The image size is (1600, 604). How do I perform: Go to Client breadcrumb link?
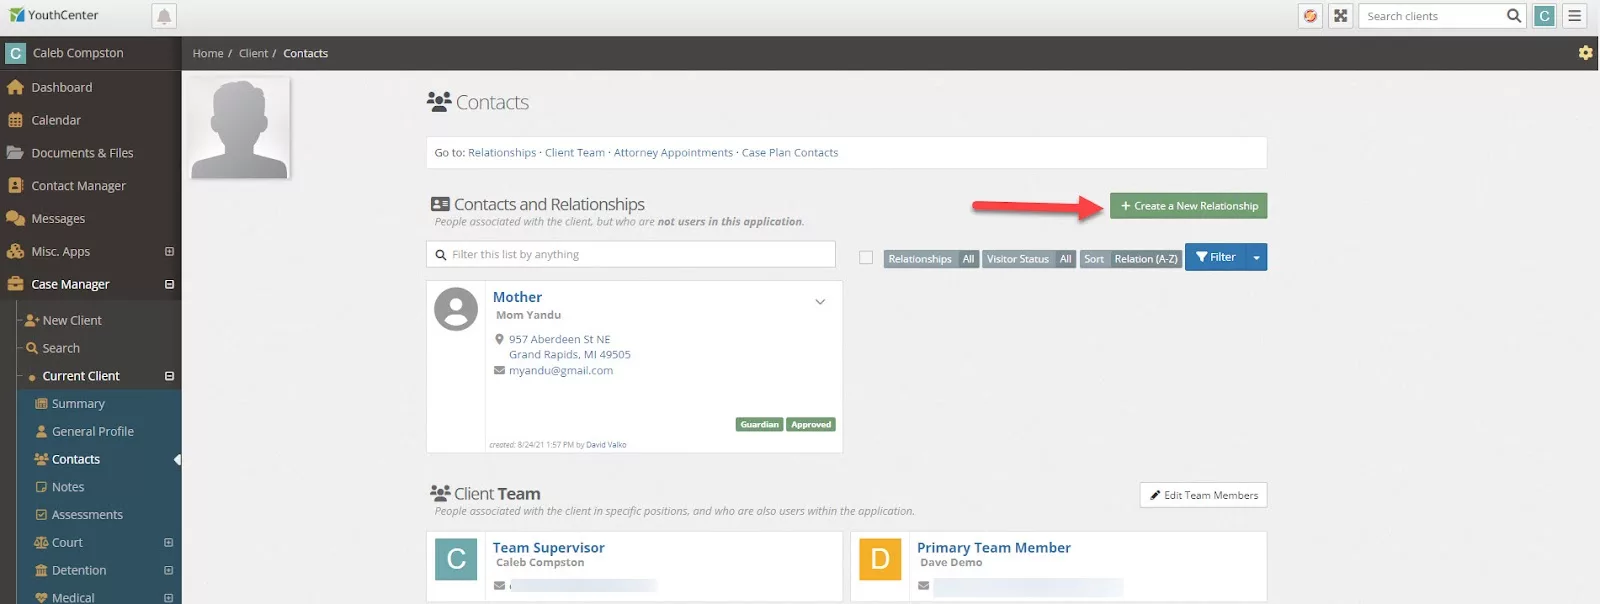[253, 54]
